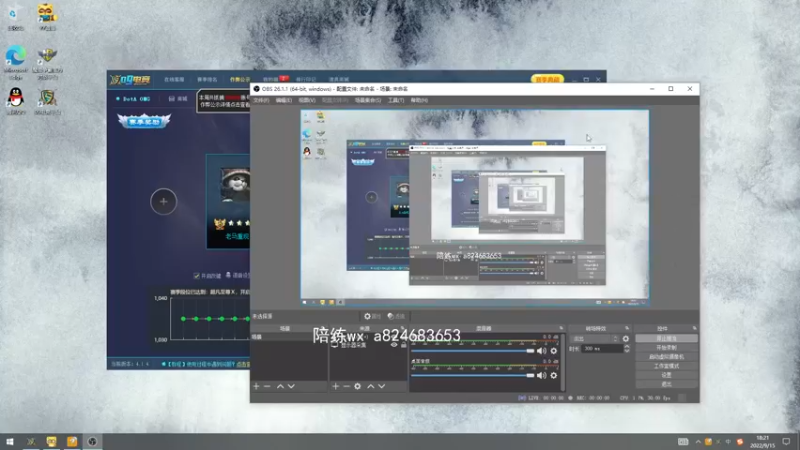800x450 pixels.
Task: Open the OBS Scene Collection menu
Action: tap(368, 101)
